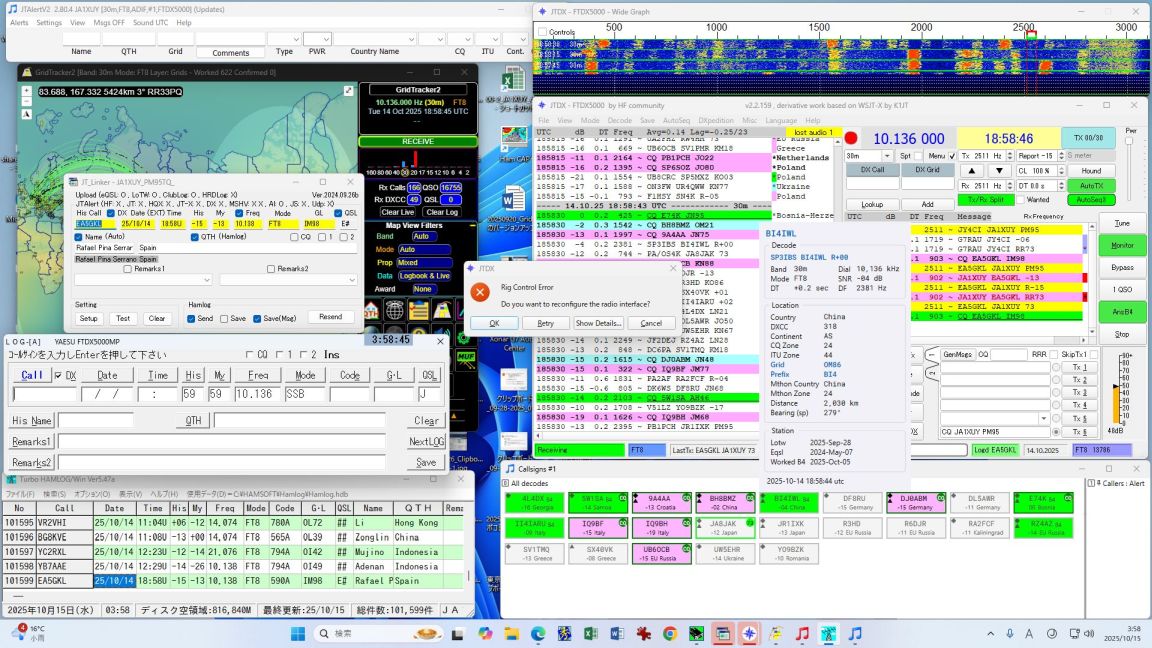Viewport: 1152px width, 648px height.
Task: Open JTAlert Settings menu
Action: pyautogui.click(x=49, y=22)
